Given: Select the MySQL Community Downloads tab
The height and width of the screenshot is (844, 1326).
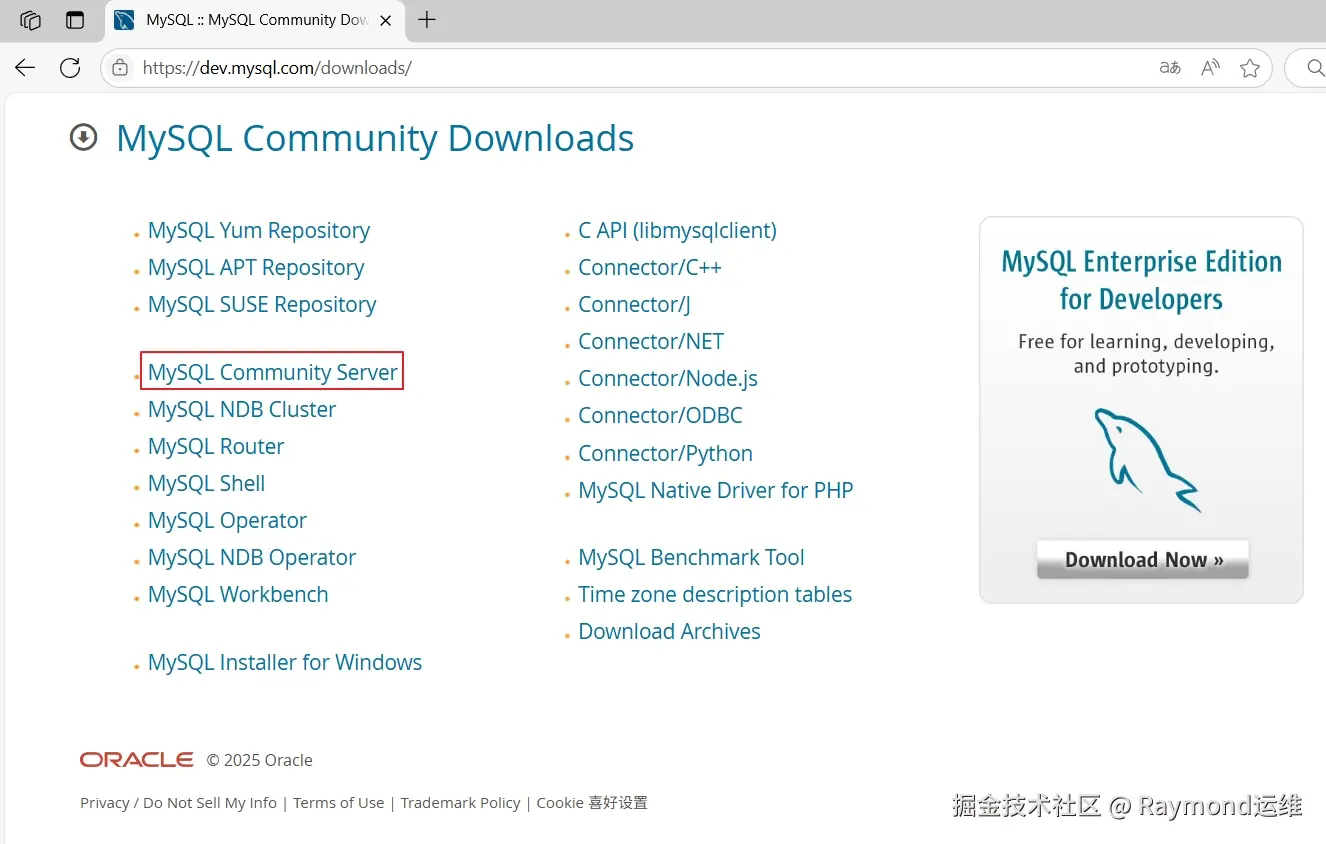Looking at the screenshot, I should [x=254, y=20].
